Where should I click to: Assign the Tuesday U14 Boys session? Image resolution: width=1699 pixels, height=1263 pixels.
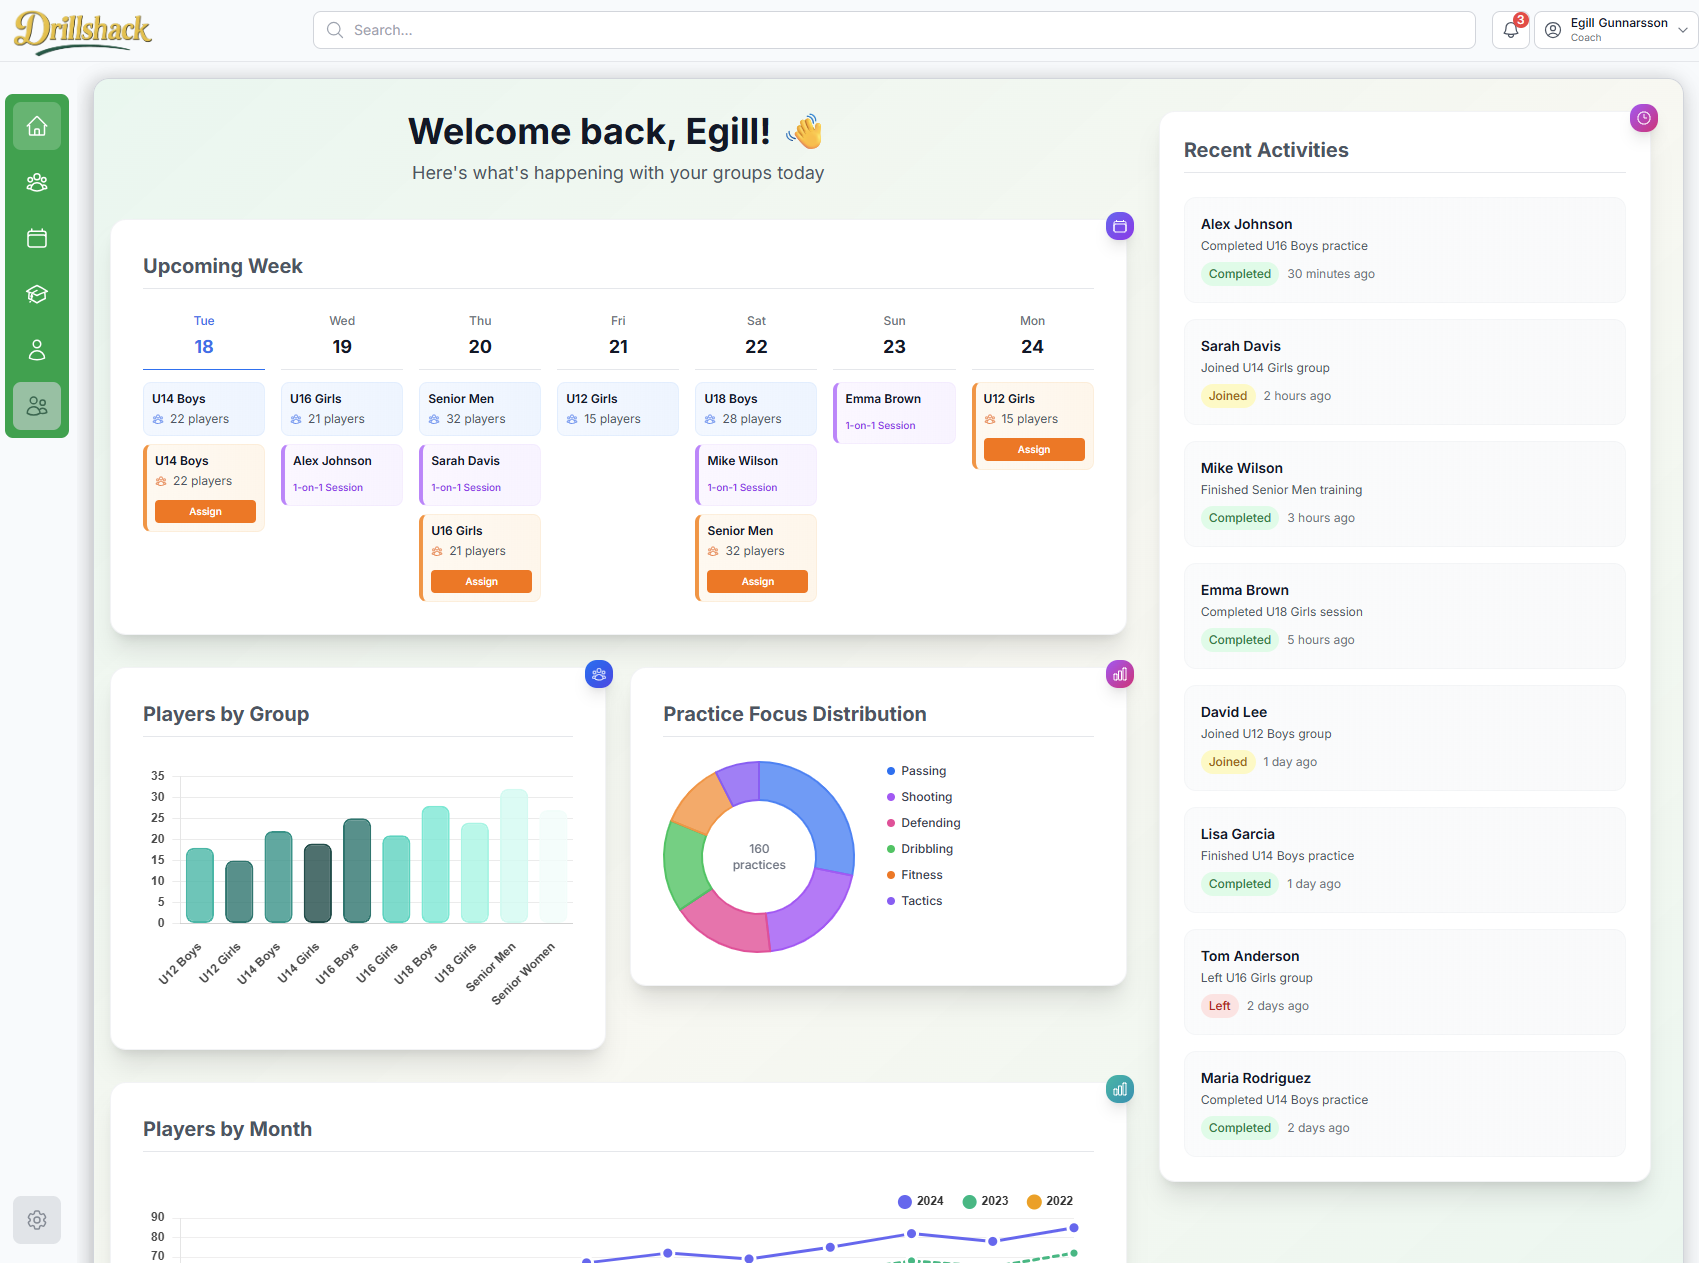[x=204, y=511]
